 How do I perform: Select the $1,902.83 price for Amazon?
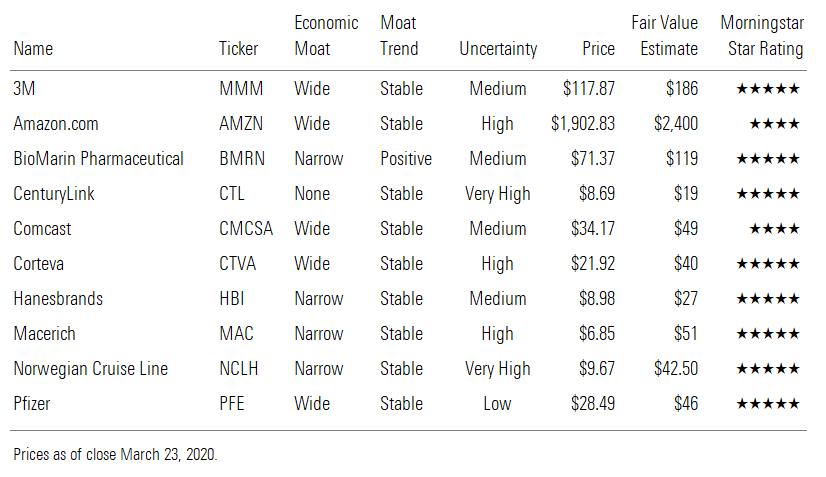582,124
